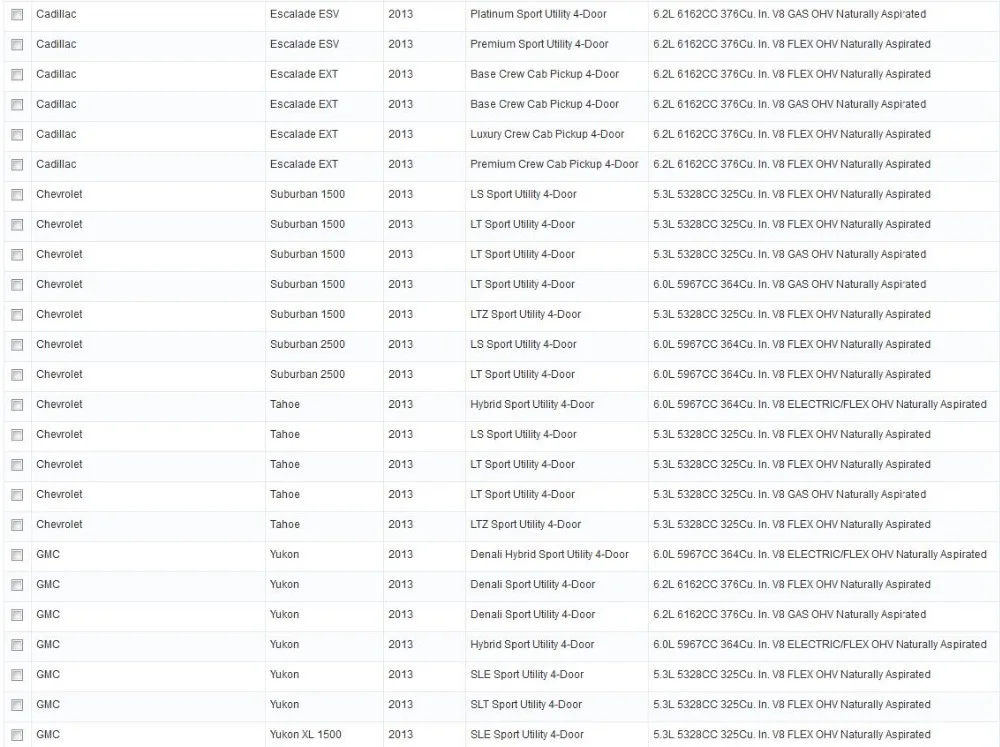
Task: Check the Escalade ESV Premium row checkbox
Action: [x=17, y=45]
